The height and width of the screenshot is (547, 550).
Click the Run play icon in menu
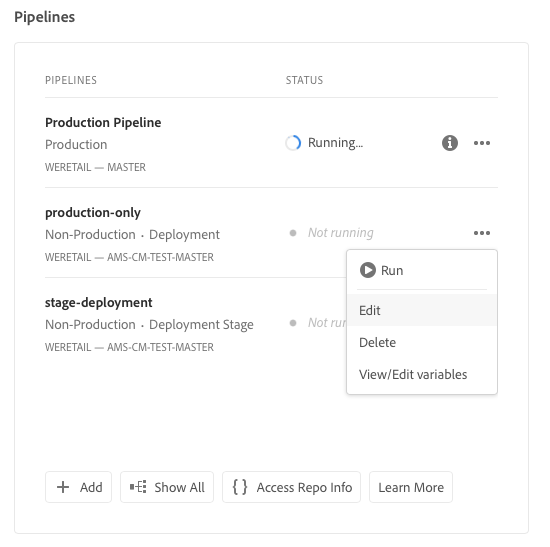tap(368, 270)
